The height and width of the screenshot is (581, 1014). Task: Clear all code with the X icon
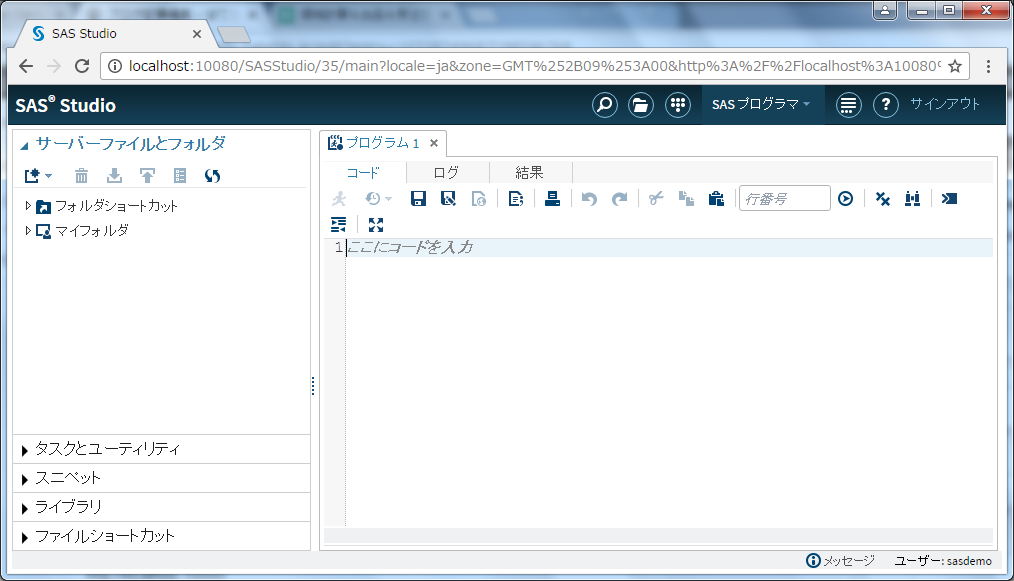pos(883,199)
